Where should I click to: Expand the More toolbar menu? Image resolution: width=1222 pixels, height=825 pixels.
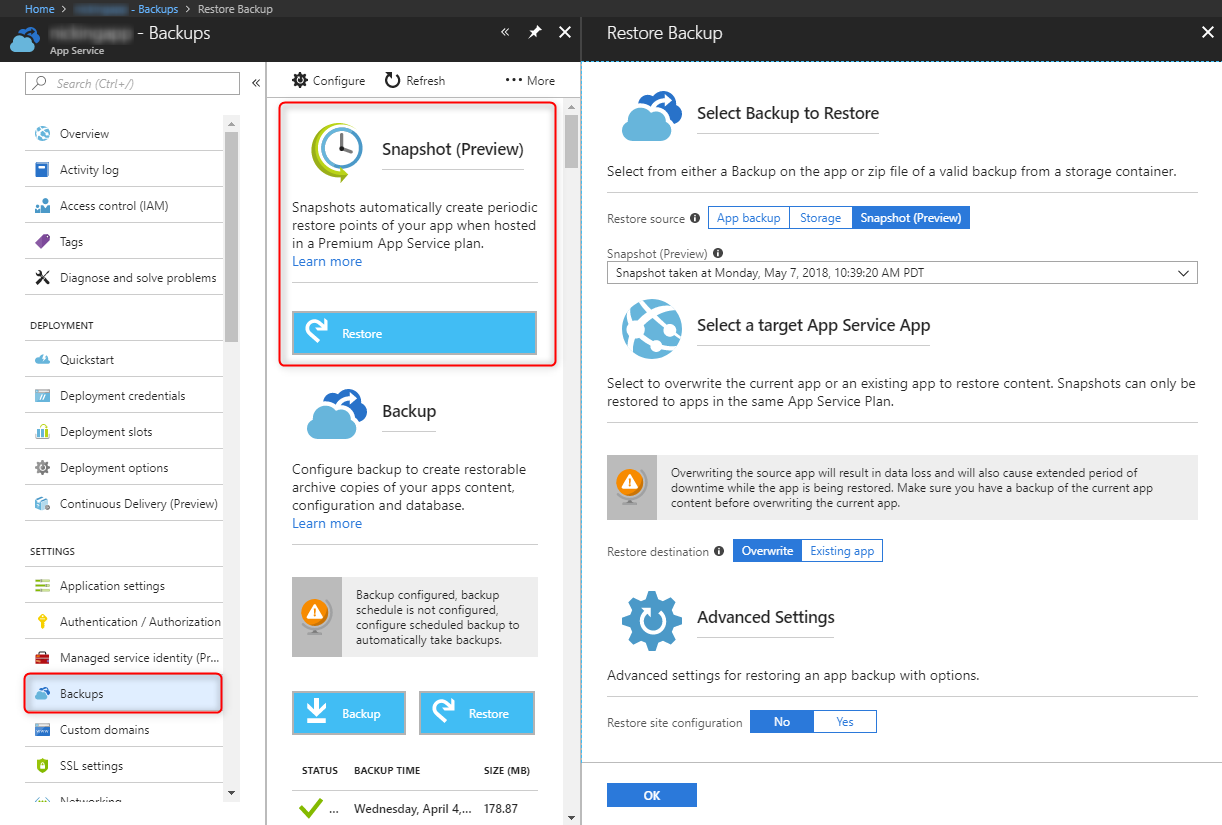tap(530, 80)
